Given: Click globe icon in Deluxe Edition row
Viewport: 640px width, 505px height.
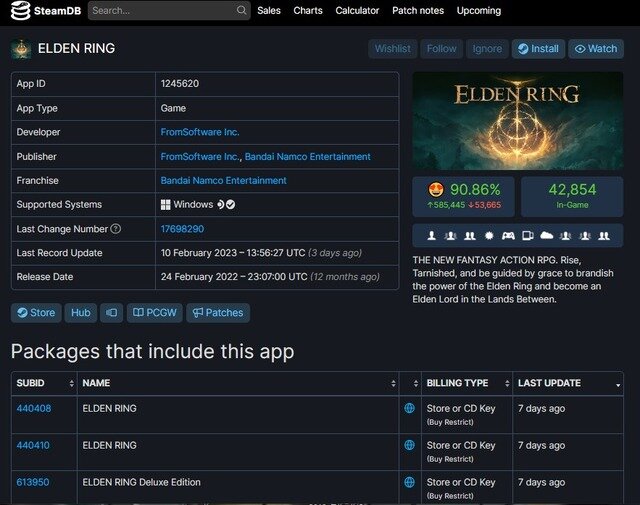Looking at the screenshot, I should [x=409, y=482].
